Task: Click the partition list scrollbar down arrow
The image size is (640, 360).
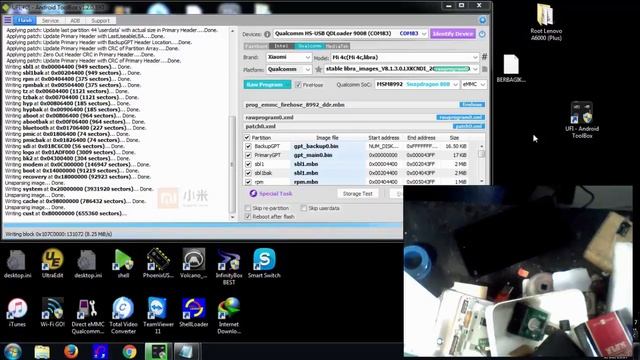Action: [x=482, y=181]
